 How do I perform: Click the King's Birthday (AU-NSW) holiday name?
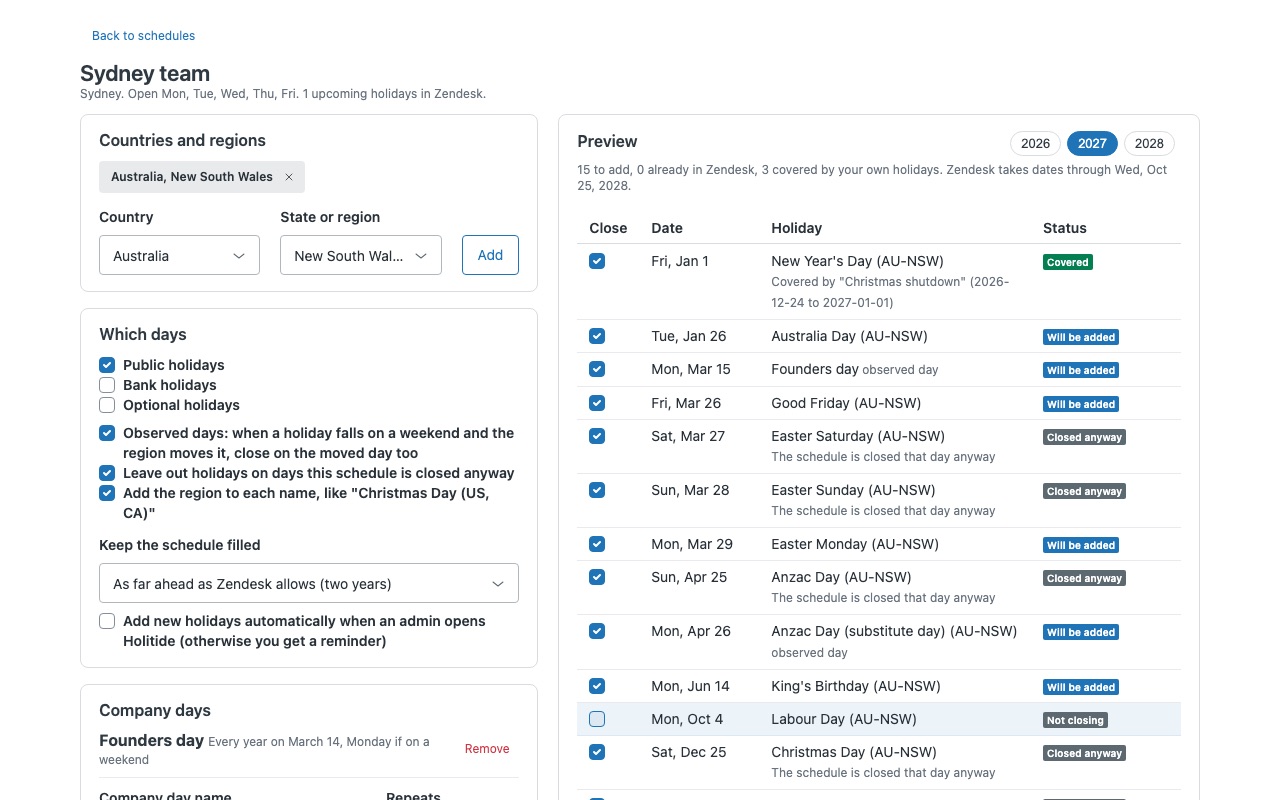856,686
